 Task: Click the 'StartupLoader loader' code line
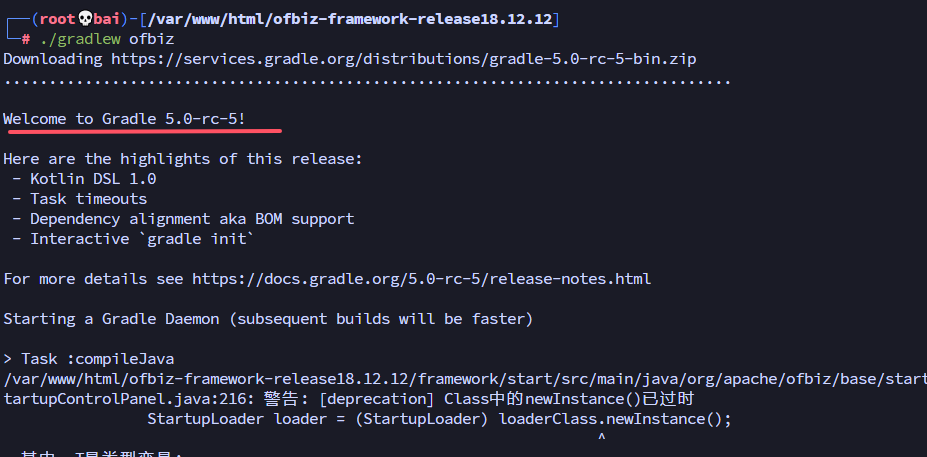click(439, 419)
